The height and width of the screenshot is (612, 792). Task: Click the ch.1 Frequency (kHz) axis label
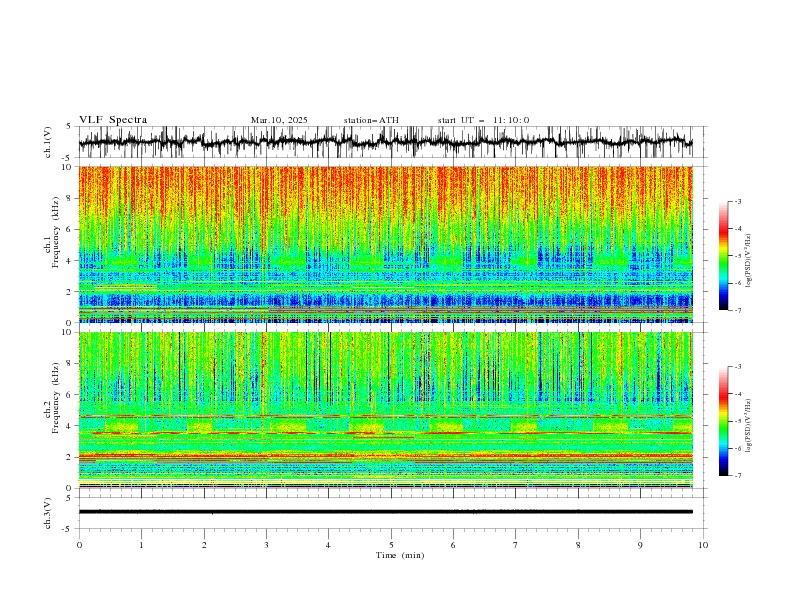tap(51, 232)
